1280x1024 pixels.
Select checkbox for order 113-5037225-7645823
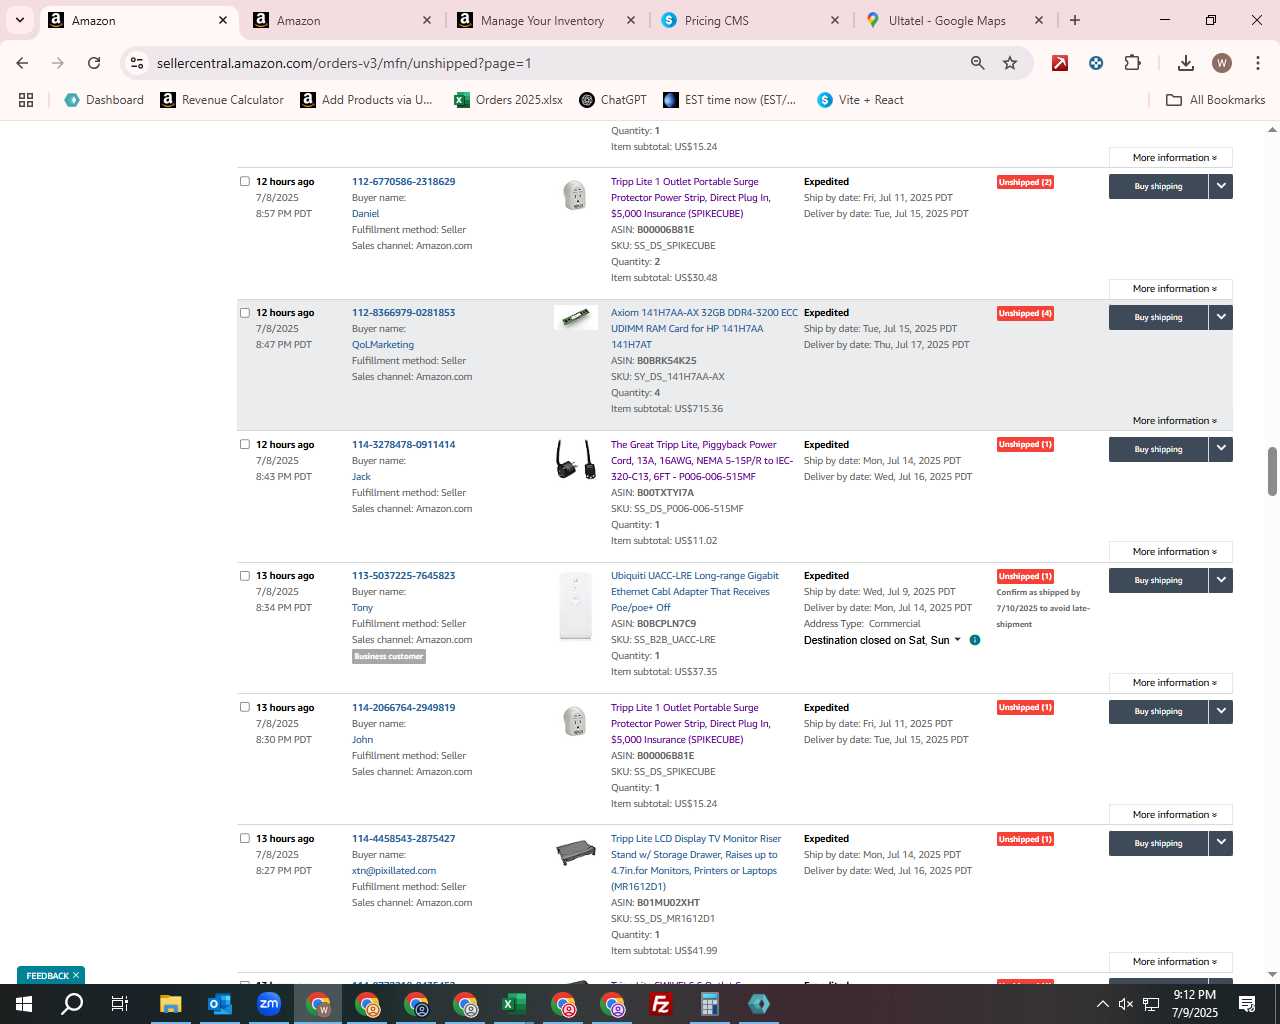point(245,575)
